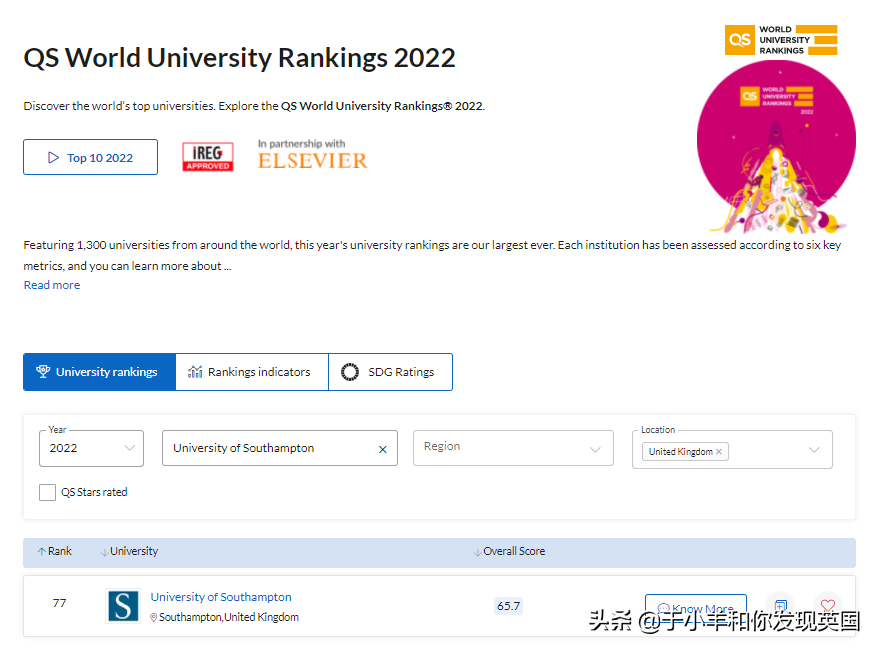
Task: Click the Know More button
Action: click(x=695, y=606)
